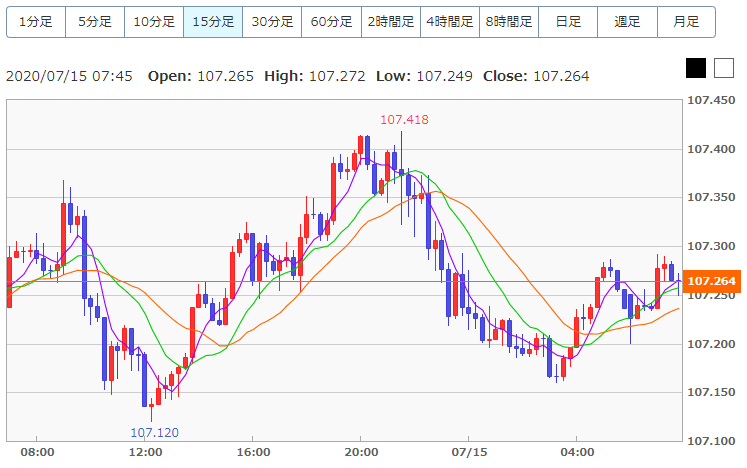Image resolution: width=747 pixels, height=468 pixels.
Task: Click the orange 107.264 current price tag
Action: [x=712, y=281]
